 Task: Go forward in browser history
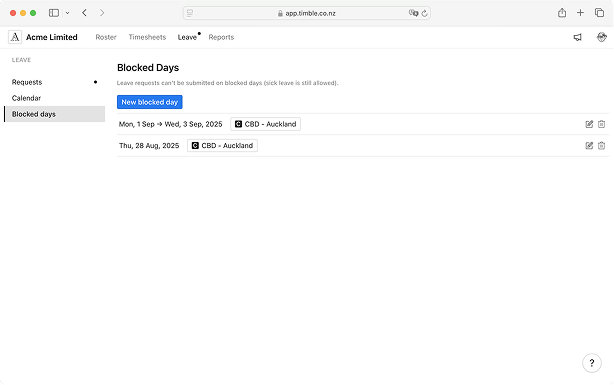[x=102, y=13]
